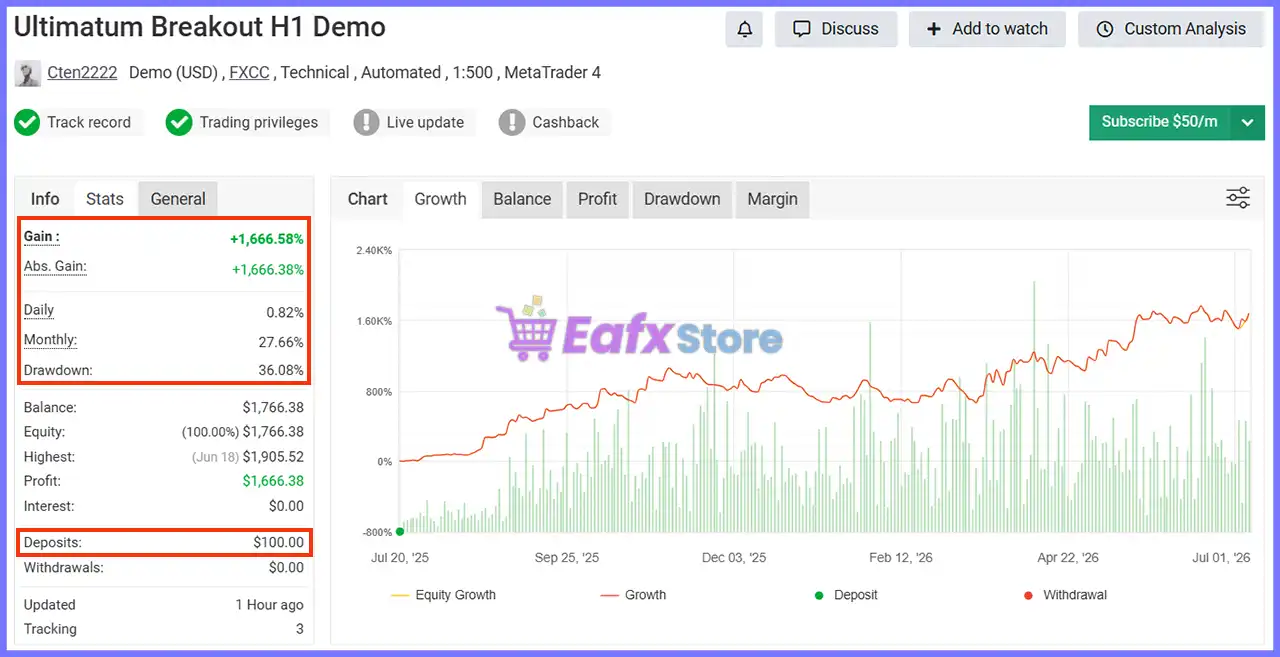Viewport: 1280px width, 657px height.
Task: Click the 36.08% drawdown value
Action: point(281,370)
